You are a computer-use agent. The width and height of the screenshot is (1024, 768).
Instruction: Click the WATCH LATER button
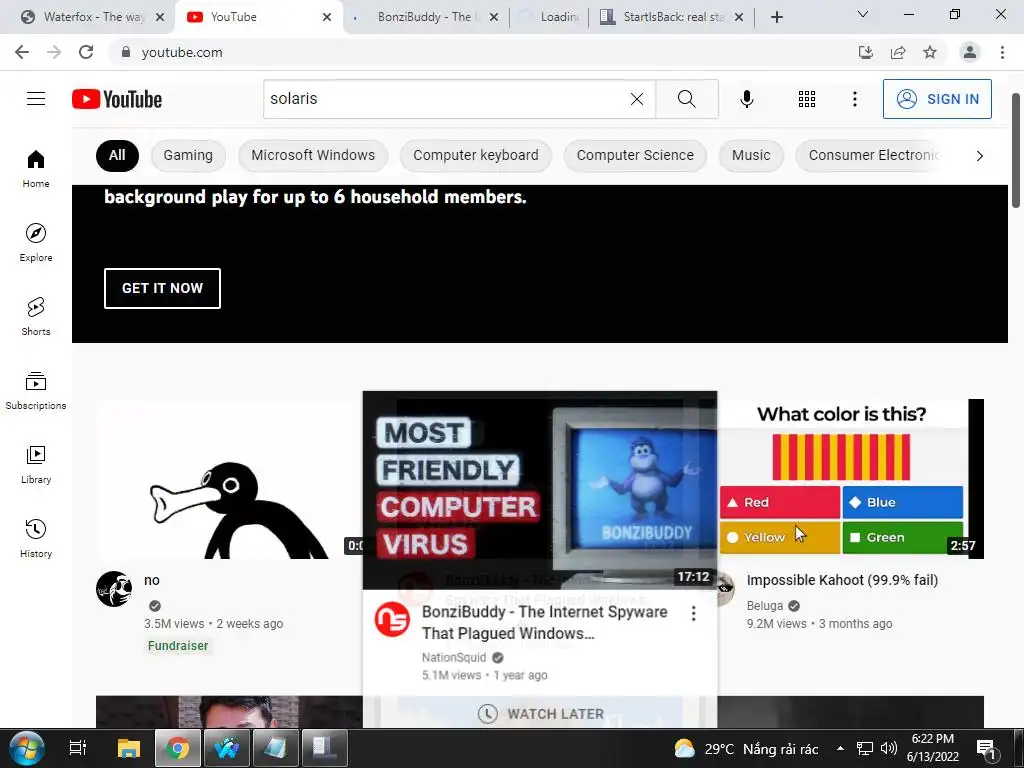click(540, 714)
